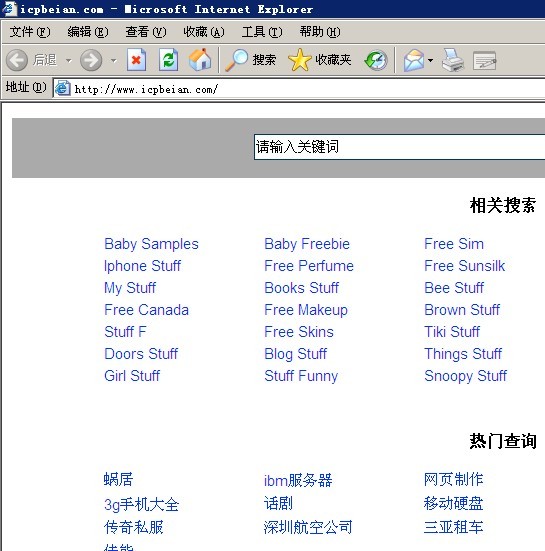Click the Edit page toolbar icon

click(484, 61)
